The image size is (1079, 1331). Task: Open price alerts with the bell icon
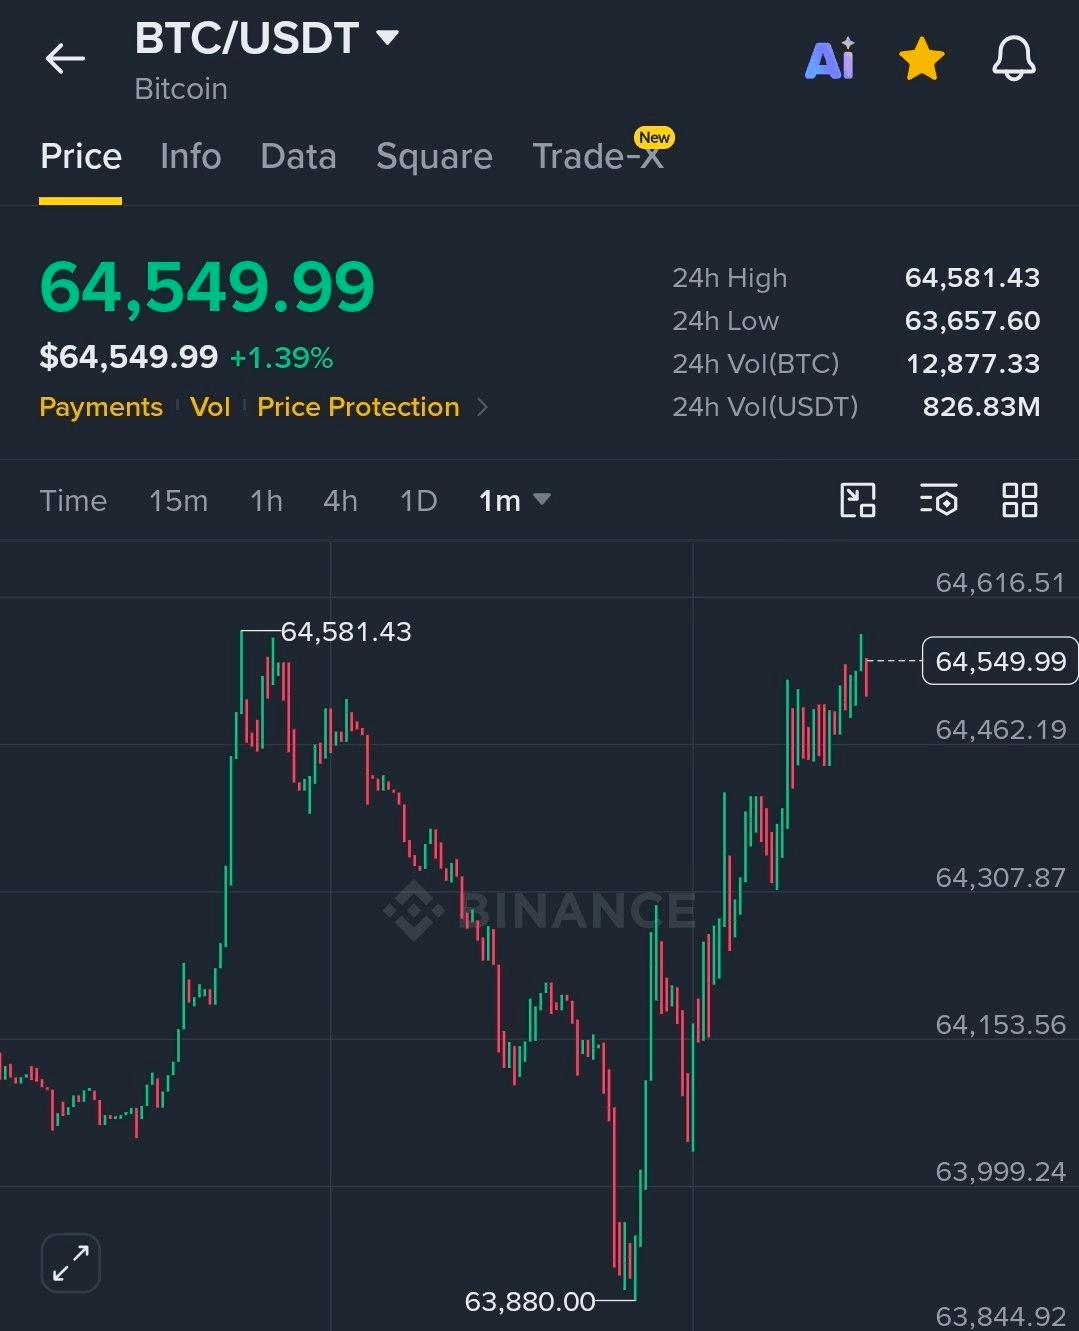pos(1013,59)
